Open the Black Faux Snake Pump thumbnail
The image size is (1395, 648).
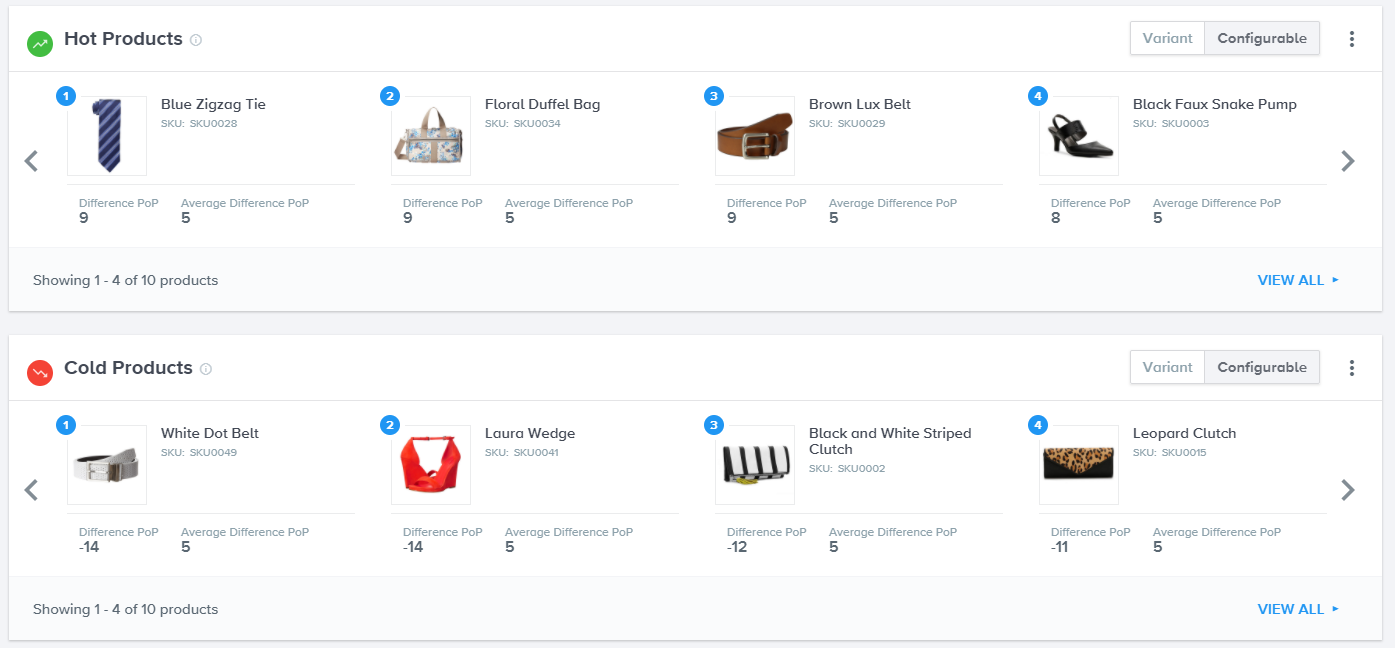(x=1079, y=136)
